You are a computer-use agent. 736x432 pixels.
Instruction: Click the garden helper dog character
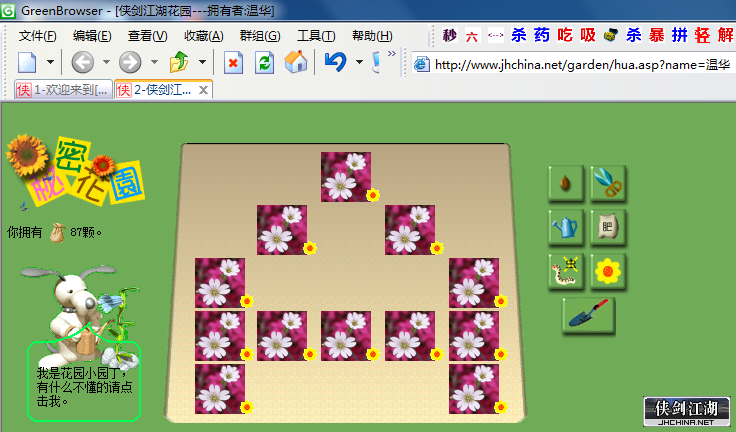point(80,317)
